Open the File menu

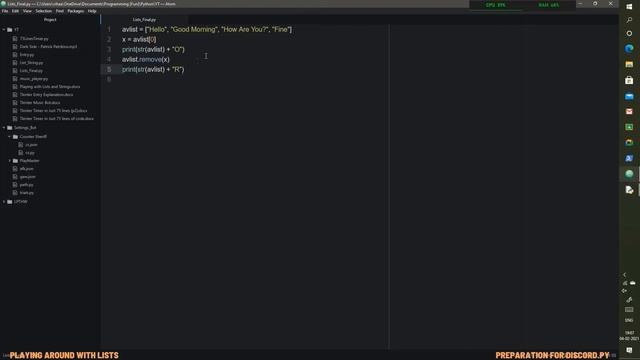[x=5, y=11]
